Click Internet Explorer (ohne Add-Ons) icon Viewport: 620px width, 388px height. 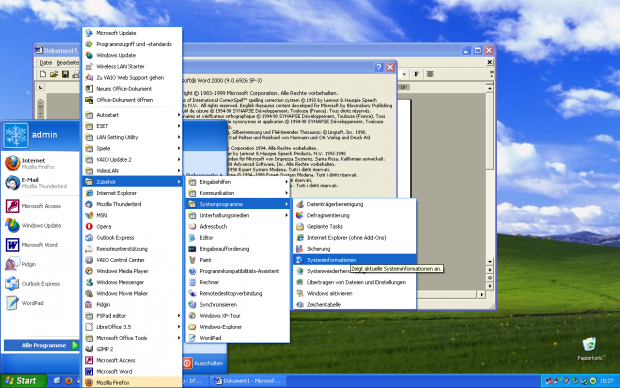coord(300,238)
